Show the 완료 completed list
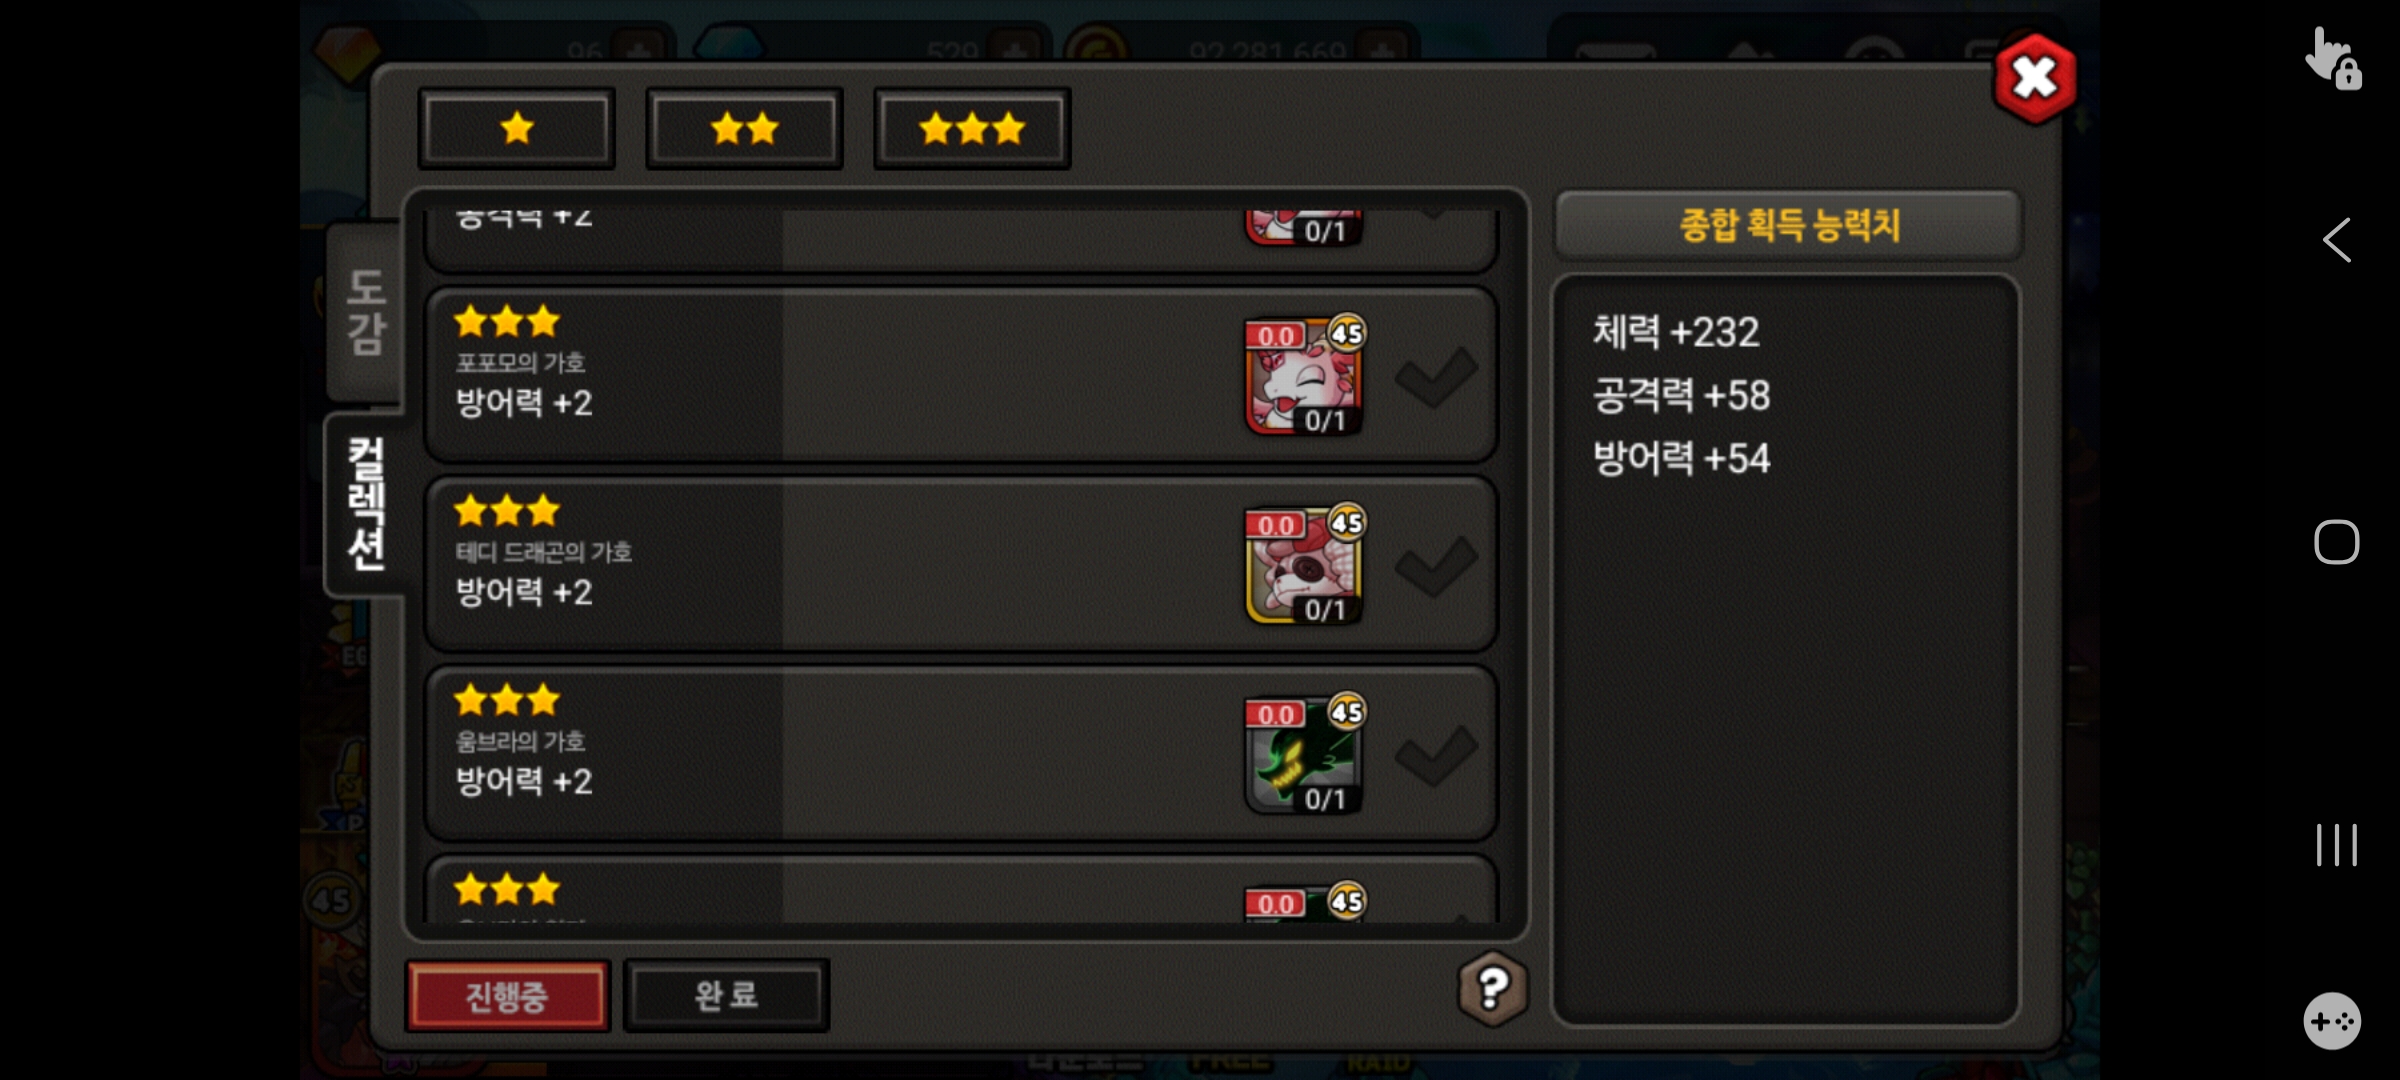 (x=726, y=995)
